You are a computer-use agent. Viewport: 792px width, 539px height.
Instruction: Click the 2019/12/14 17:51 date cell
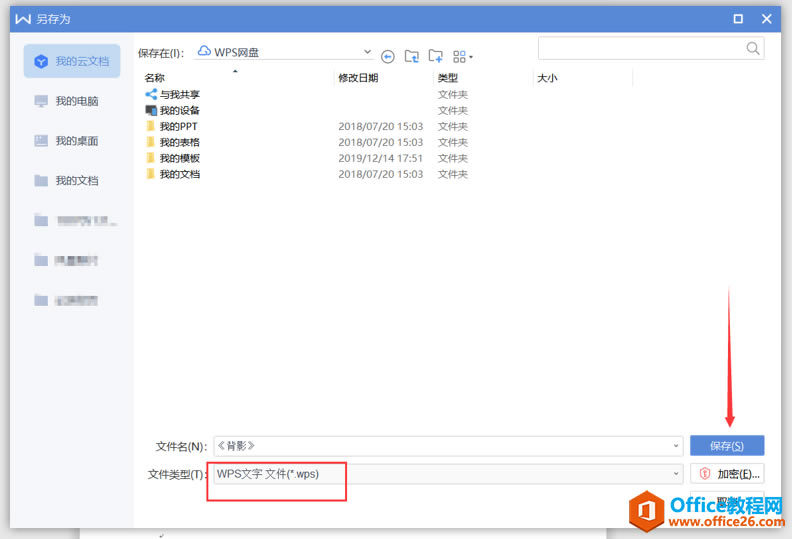click(x=380, y=158)
